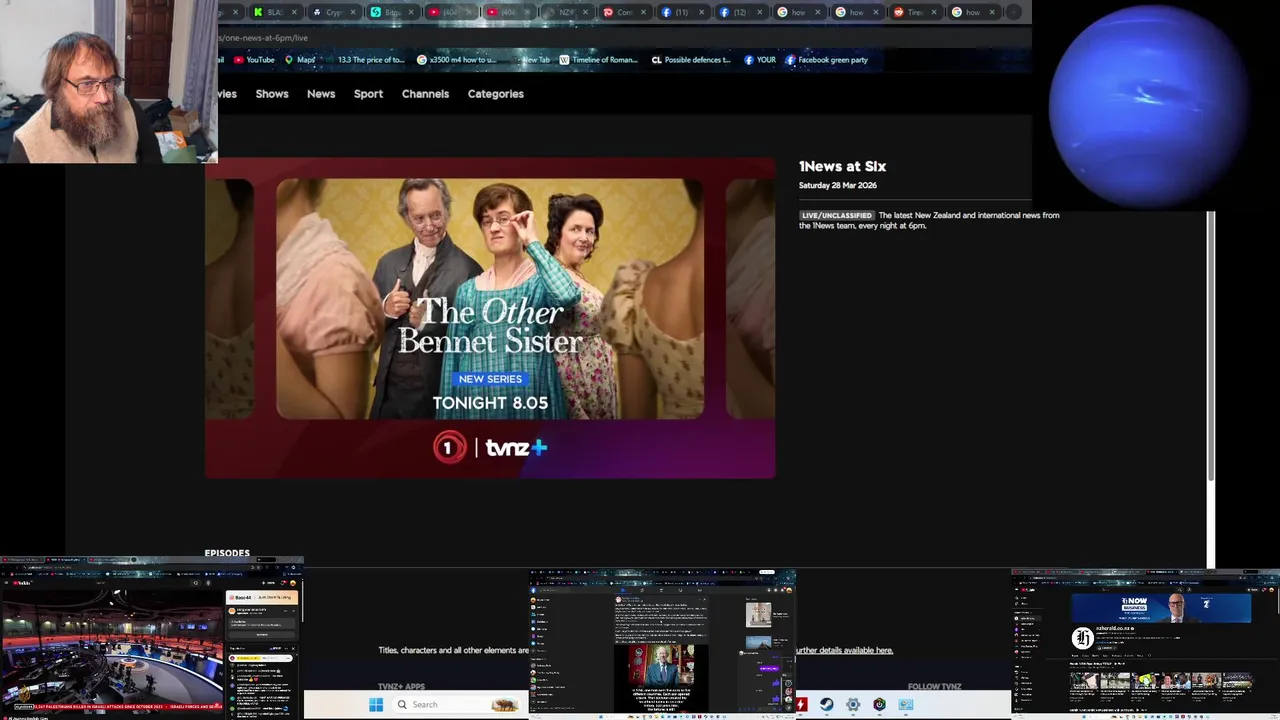Click the NEW SERIES badge in promo
The width and height of the screenshot is (1280, 720).
[x=490, y=379]
